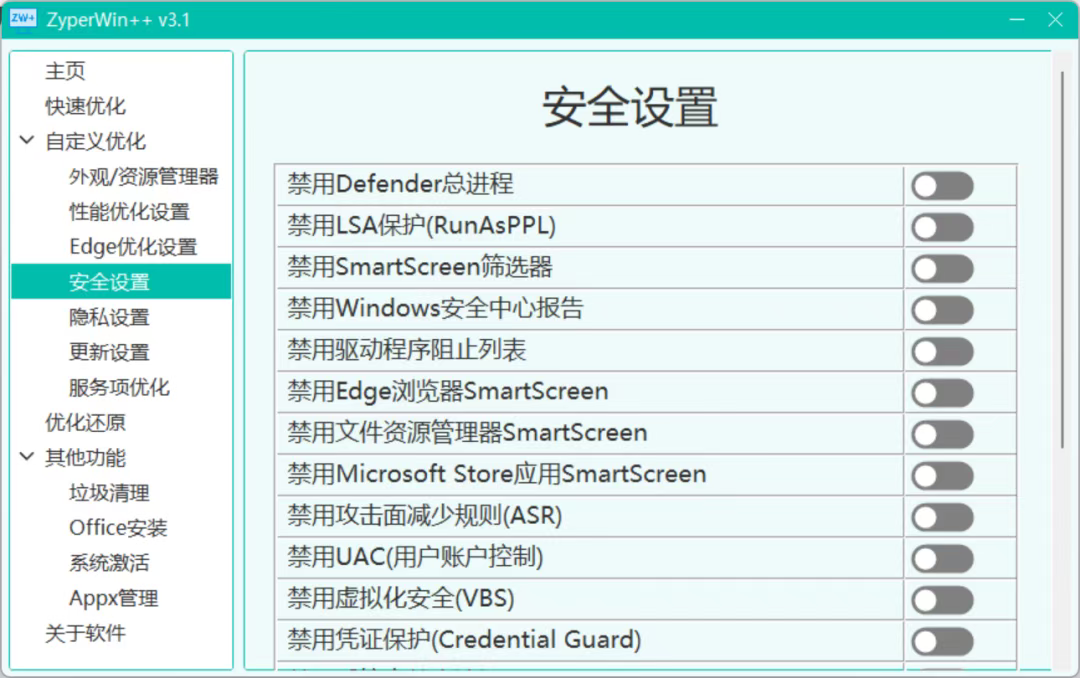1080x678 pixels.
Task: Toggle 禁用UAC(用户账户控制) switch
Action: 941,558
